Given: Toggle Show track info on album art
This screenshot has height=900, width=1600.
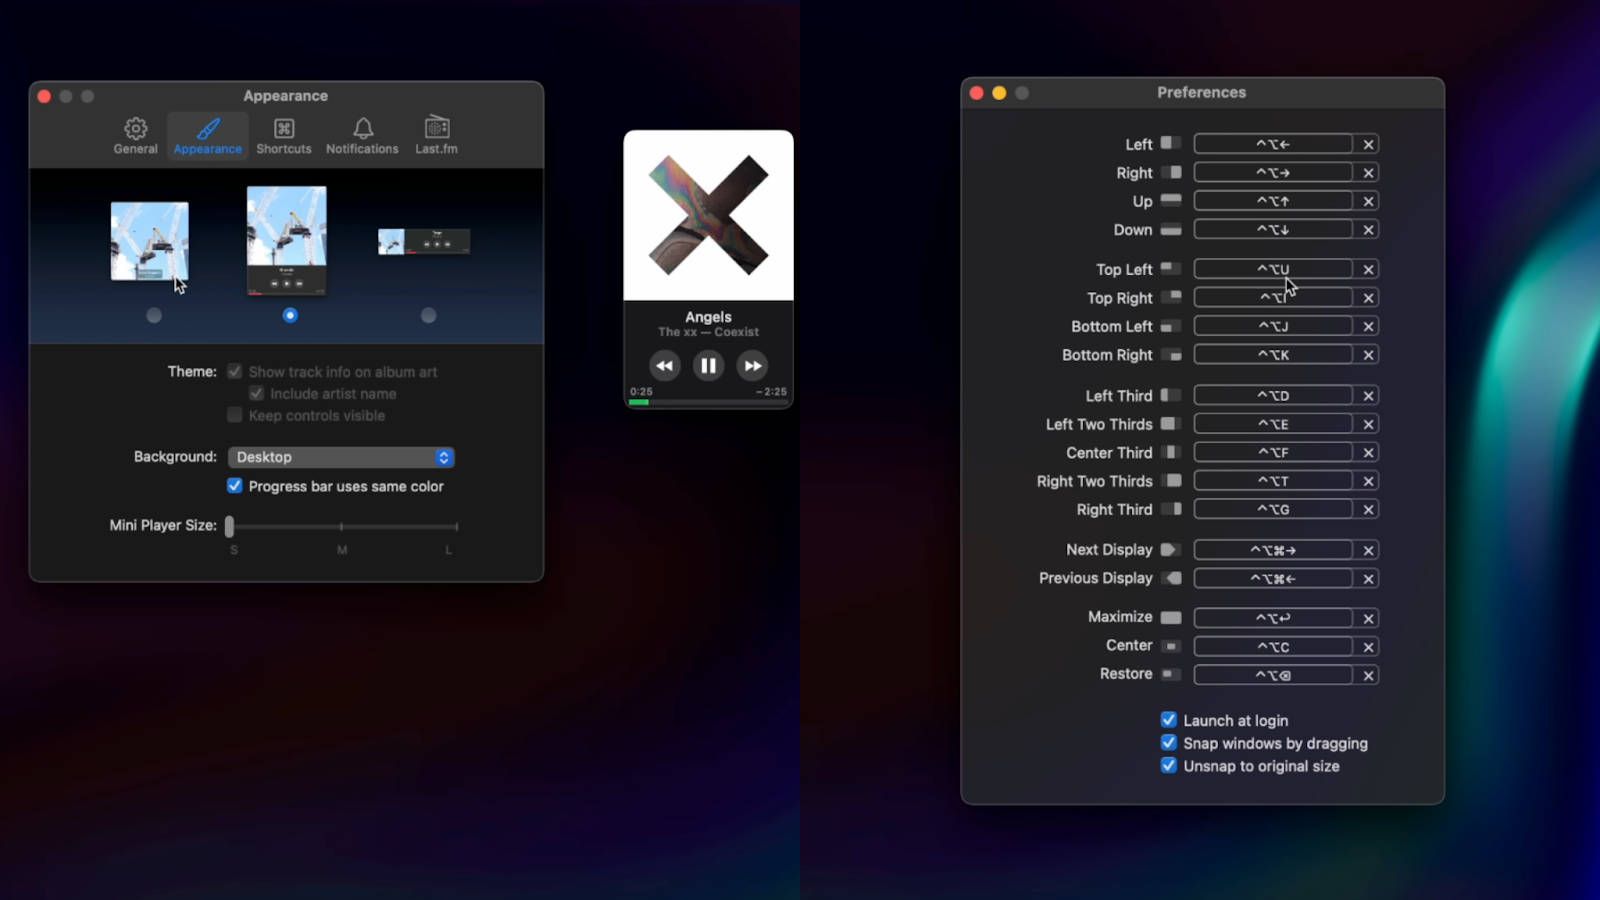Looking at the screenshot, I should tap(234, 371).
